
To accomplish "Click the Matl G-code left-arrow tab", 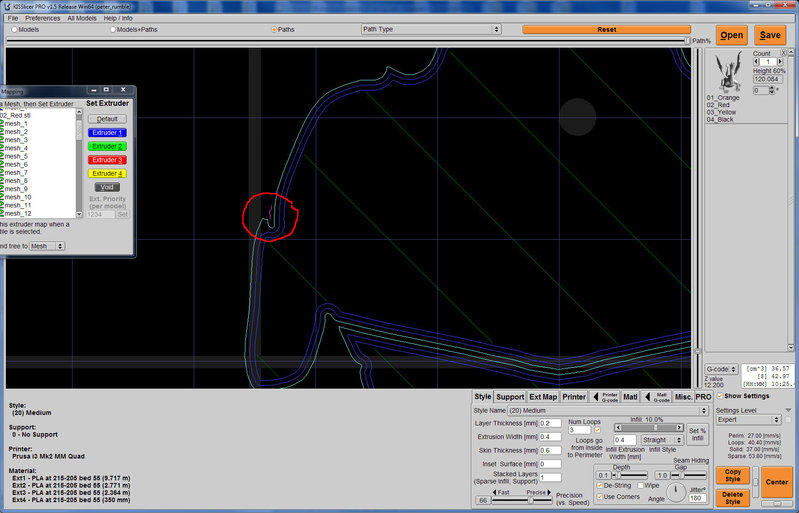I will tap(656, 397).
